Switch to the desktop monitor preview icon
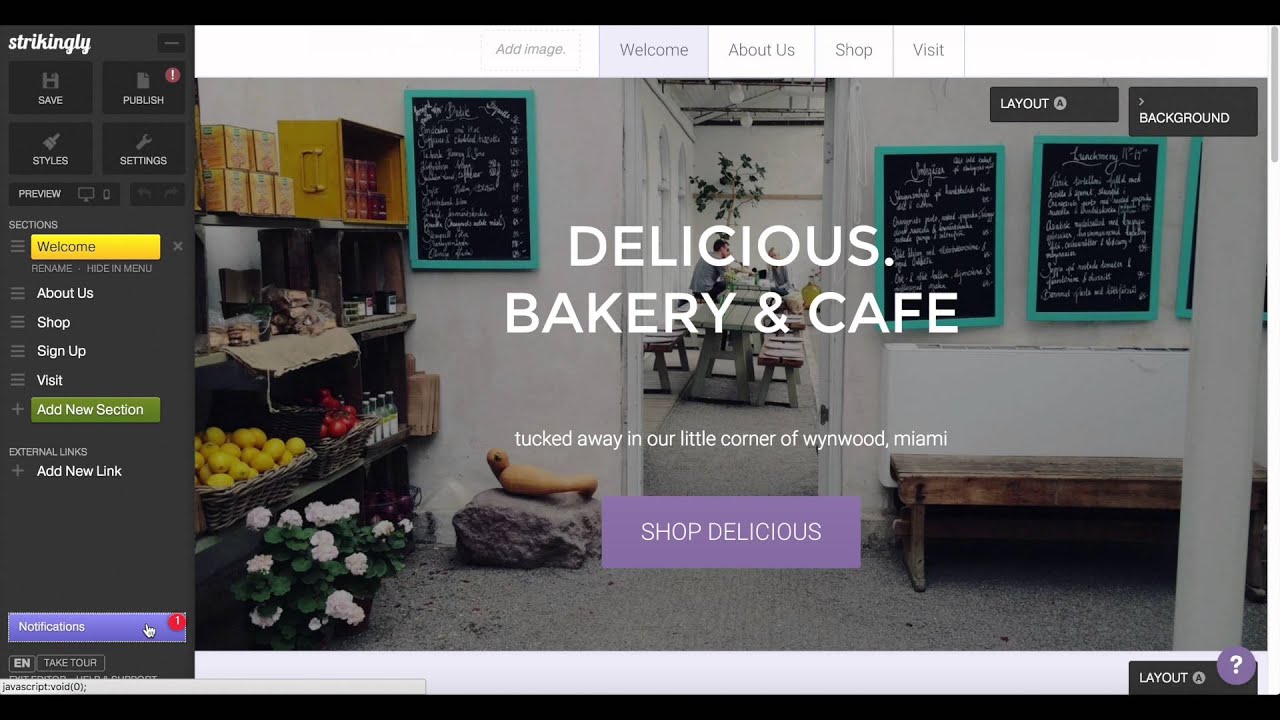The width and height of the screenshot is (1280, 720). pyautogui.click(x=86, y=194)
